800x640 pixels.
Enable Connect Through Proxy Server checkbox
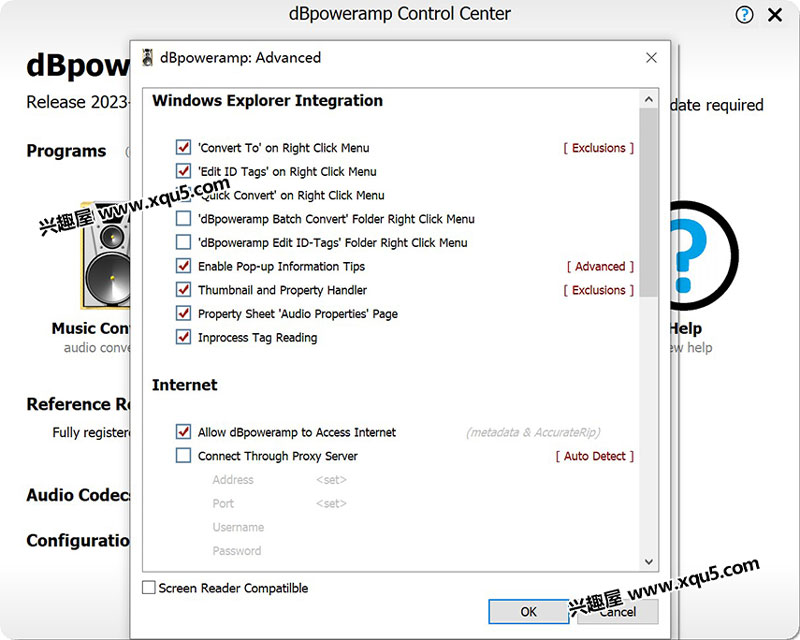tap(183, 455)
